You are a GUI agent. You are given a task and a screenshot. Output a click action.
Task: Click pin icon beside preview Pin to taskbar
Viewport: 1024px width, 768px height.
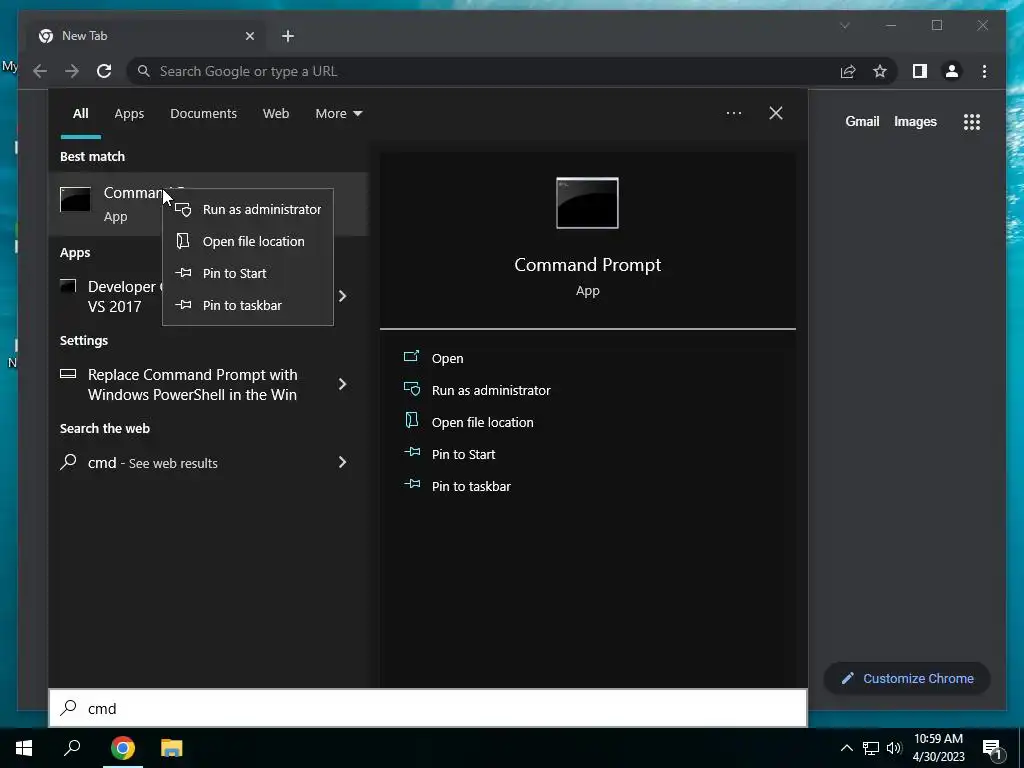pos(411,484)
